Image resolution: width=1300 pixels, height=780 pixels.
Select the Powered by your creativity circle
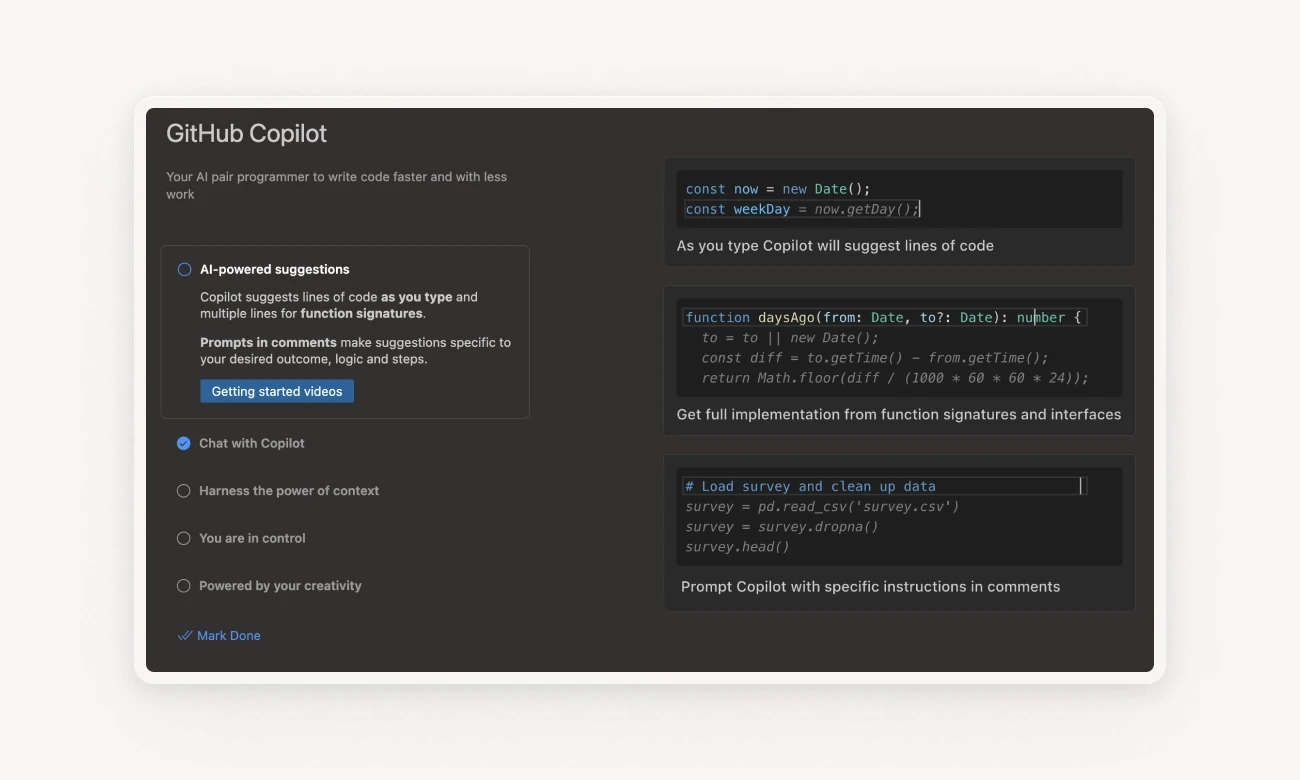[184, 586]
